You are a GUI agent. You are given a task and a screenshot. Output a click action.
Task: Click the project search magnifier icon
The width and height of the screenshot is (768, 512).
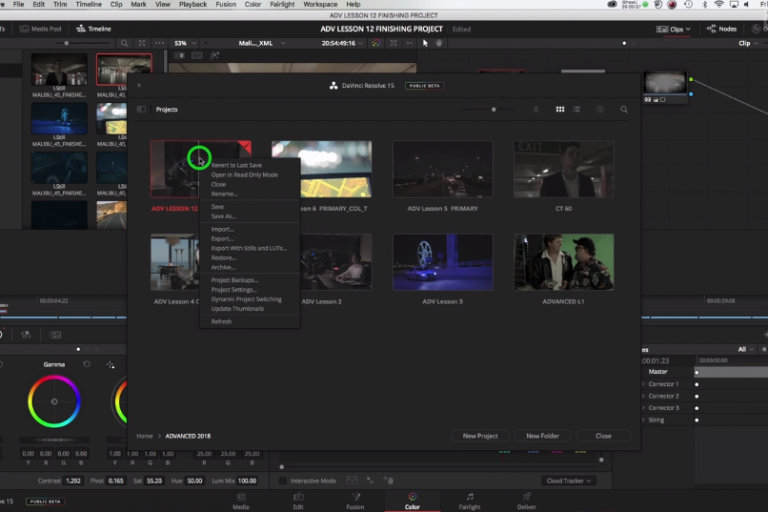click(624, 109)
